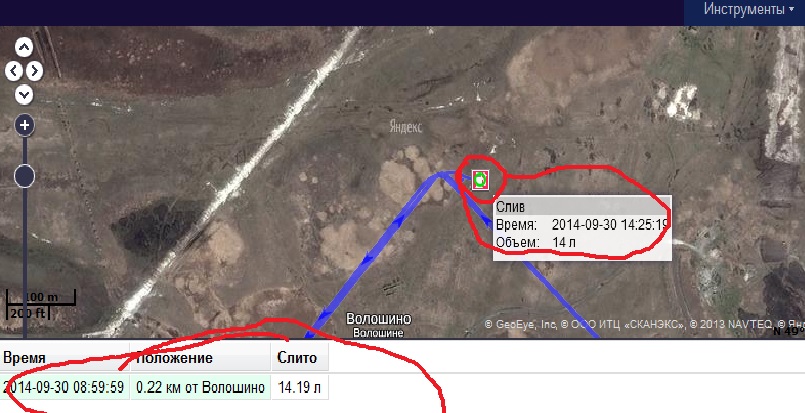Click the Яндекс watermark on map
Image resolution: width=805 pixels, height=413 pixels.
tap(406, 127)
